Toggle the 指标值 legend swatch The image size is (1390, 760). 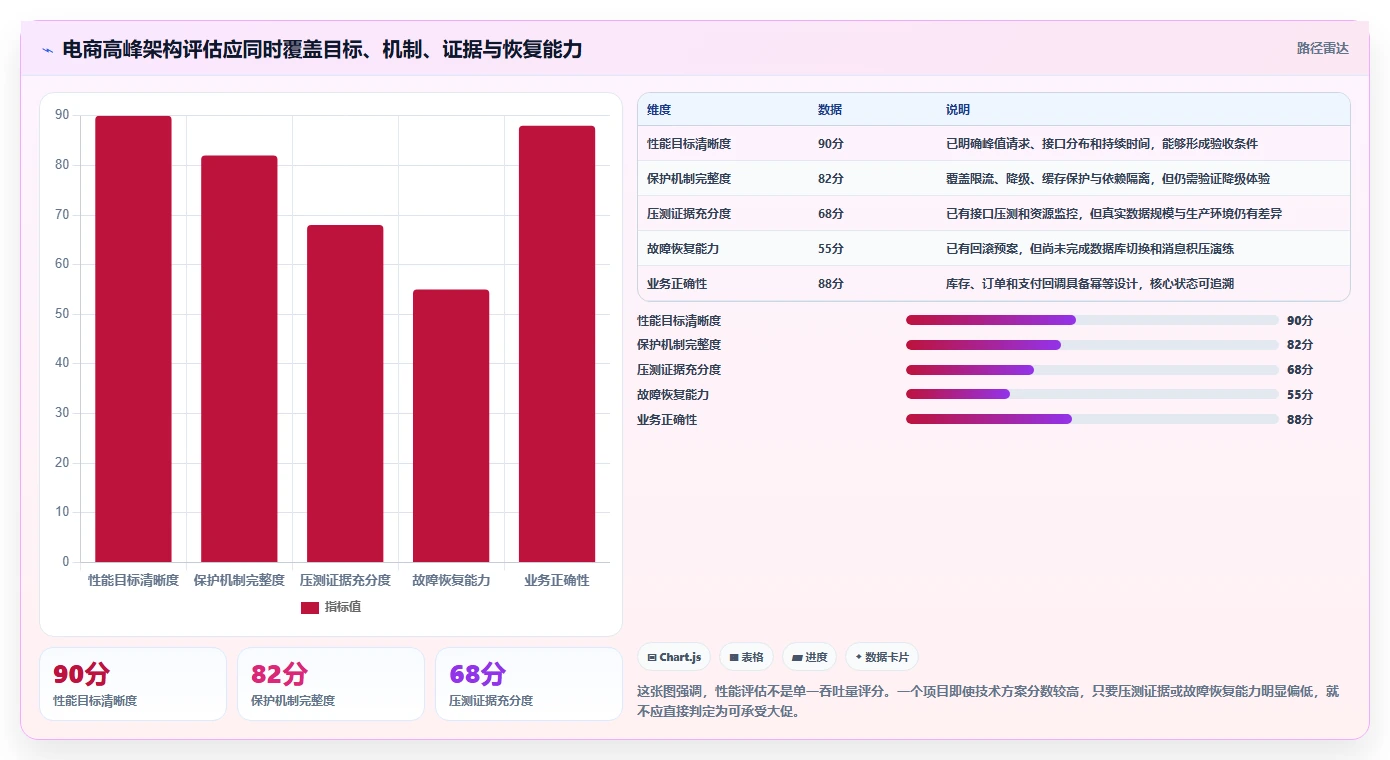pyautogui.click(x=310, y=607)
